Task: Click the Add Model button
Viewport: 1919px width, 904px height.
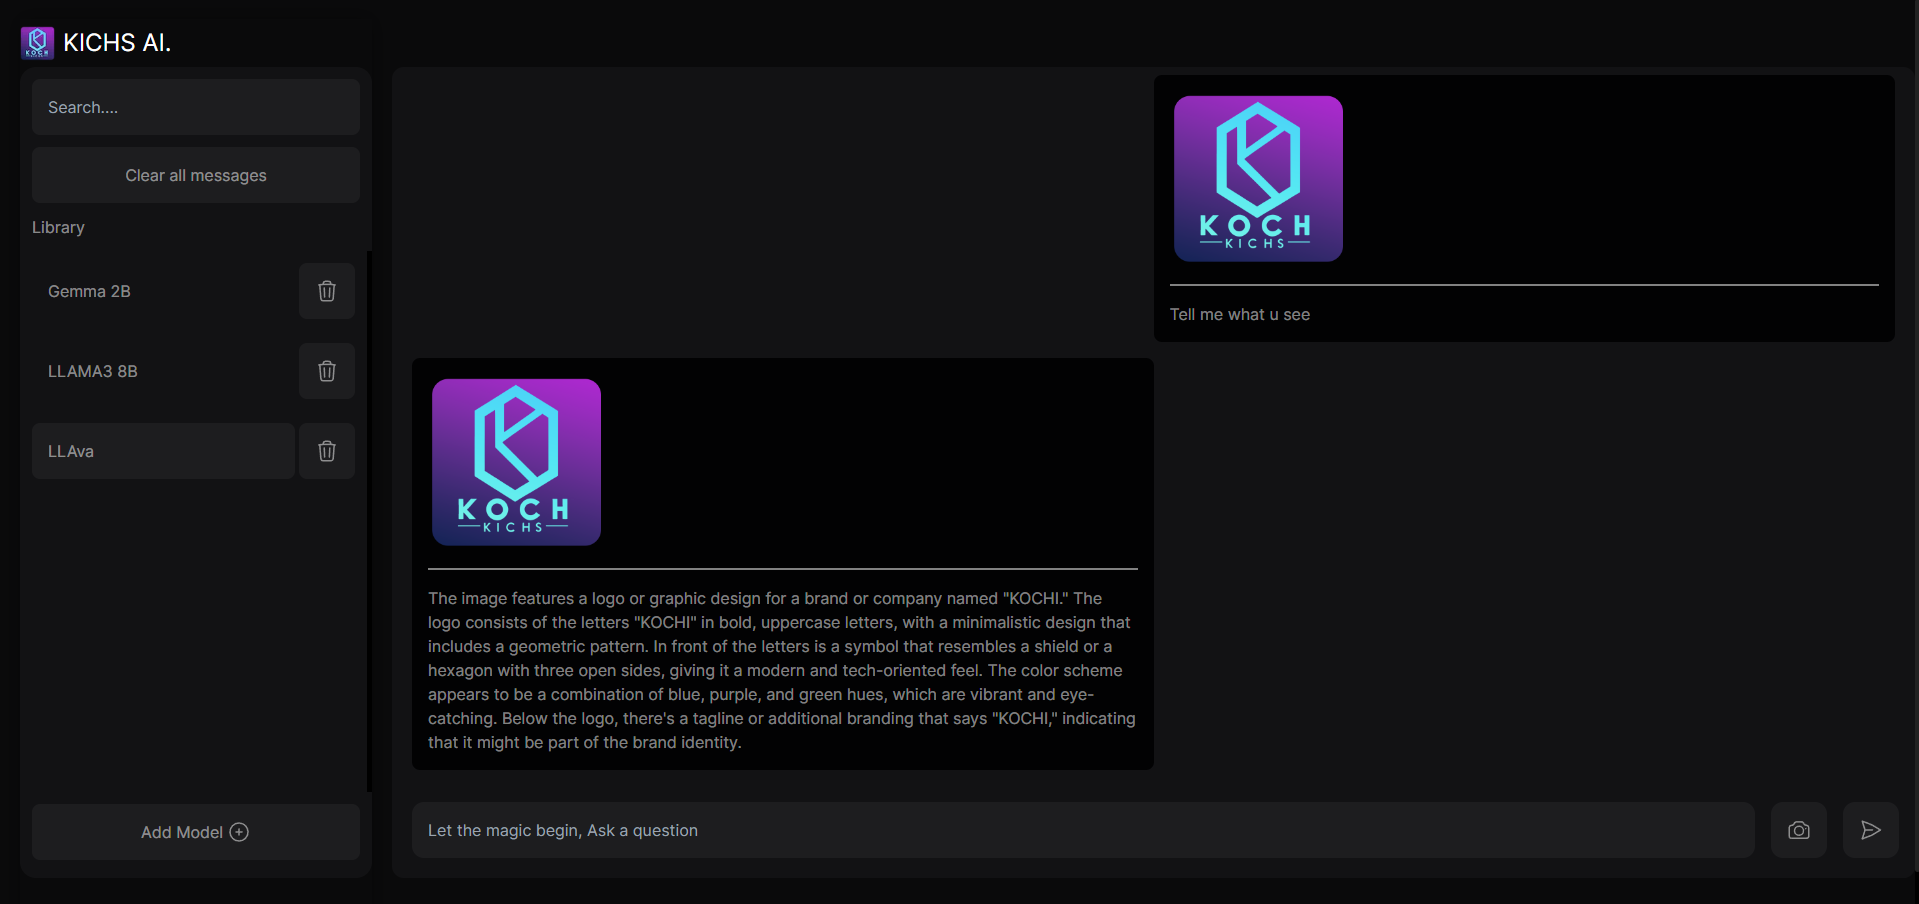Action: pos(196,832)
